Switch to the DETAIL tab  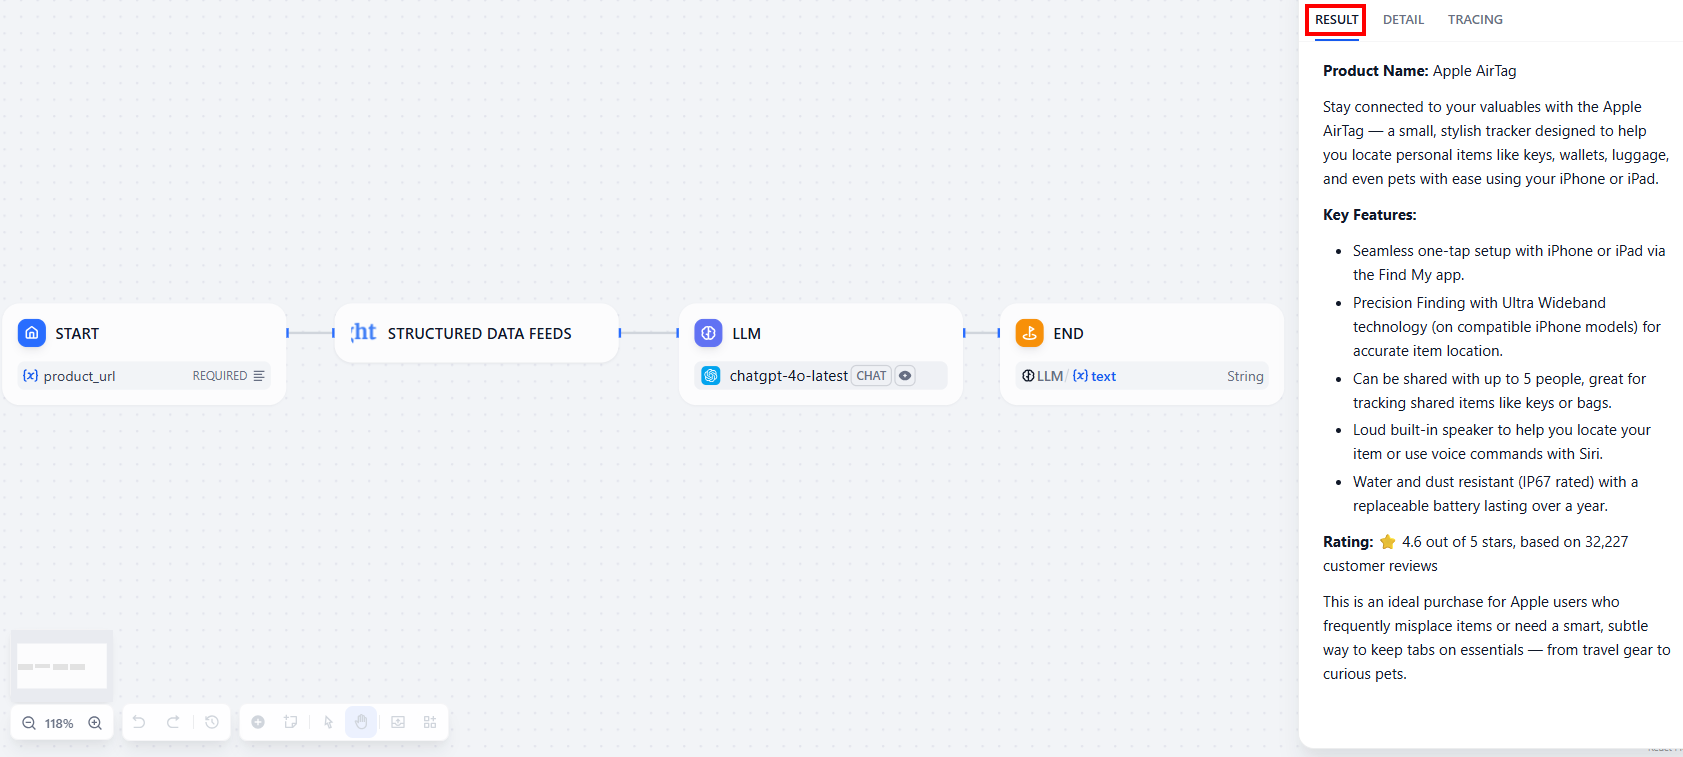(1403, 20)
